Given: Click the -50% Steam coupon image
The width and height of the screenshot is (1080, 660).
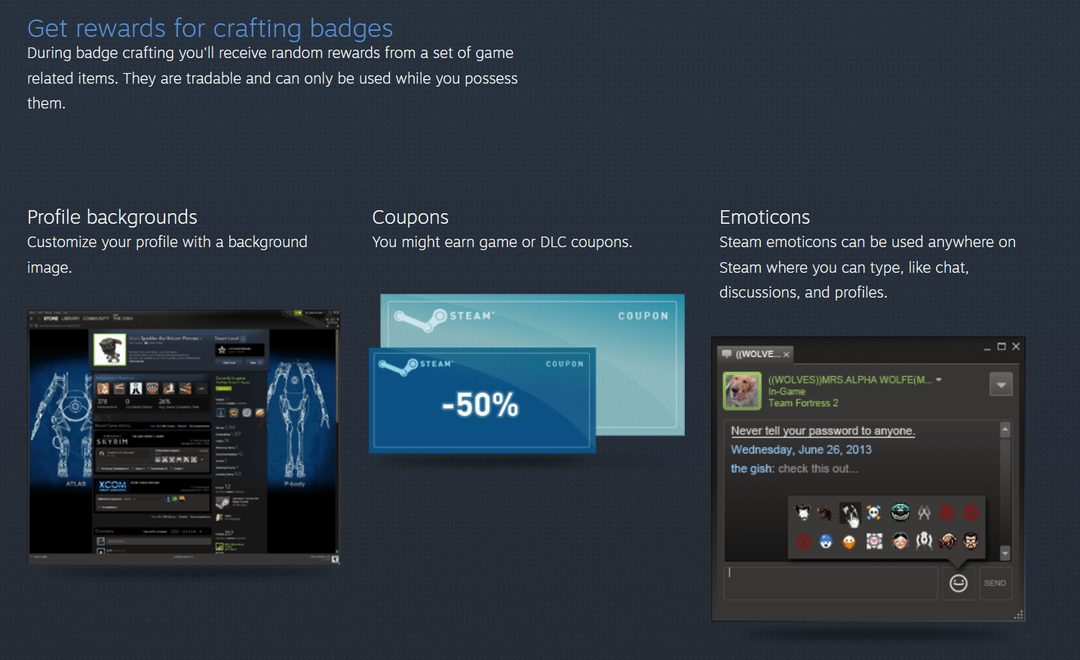Looking at the screenshot, I should pos(482,400).
